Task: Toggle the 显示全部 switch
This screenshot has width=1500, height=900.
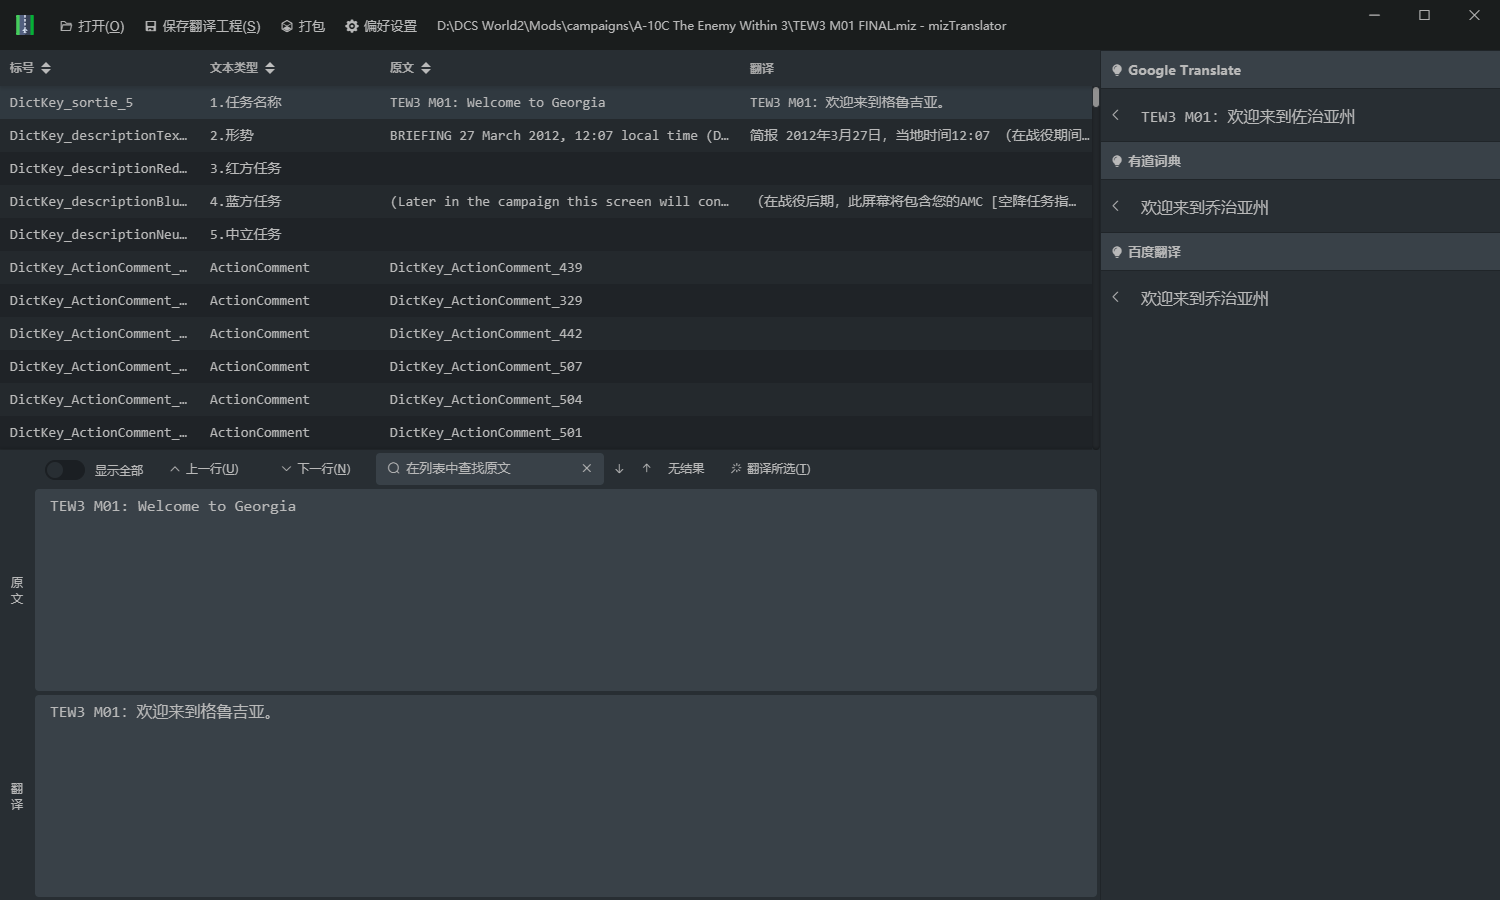Action: coord(64,469)
